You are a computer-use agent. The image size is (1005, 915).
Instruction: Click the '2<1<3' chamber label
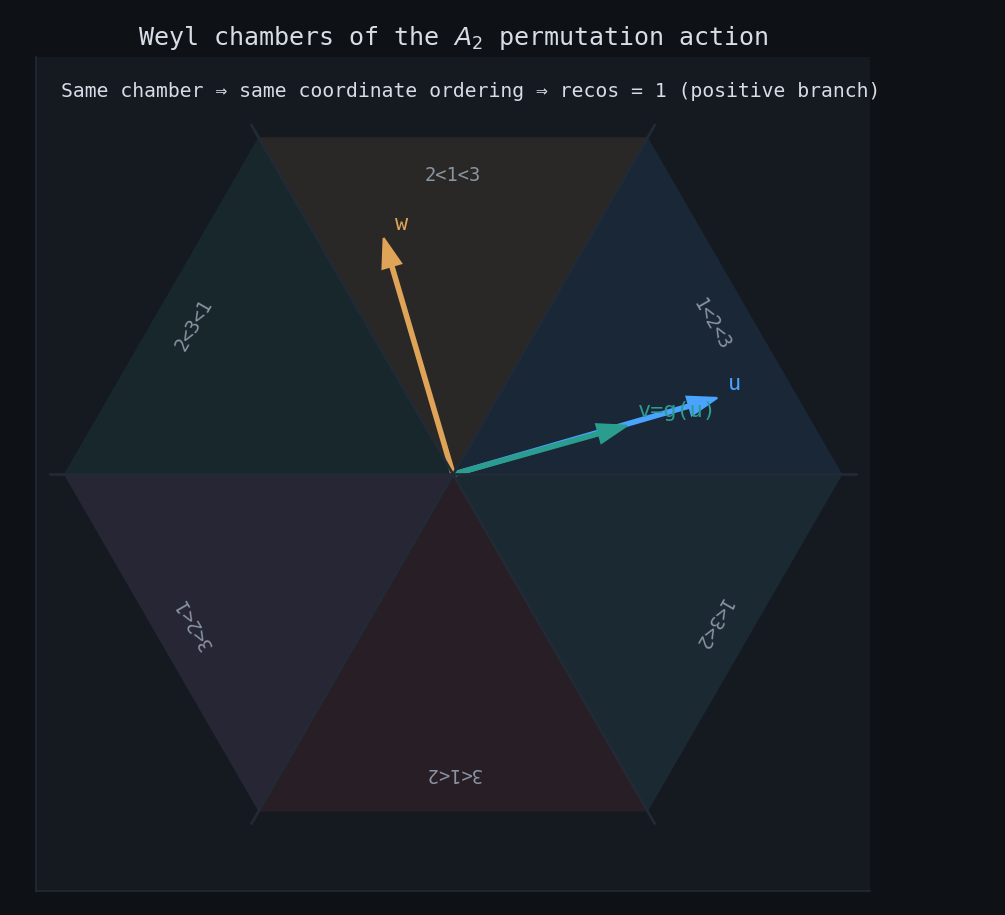point(453,174)
